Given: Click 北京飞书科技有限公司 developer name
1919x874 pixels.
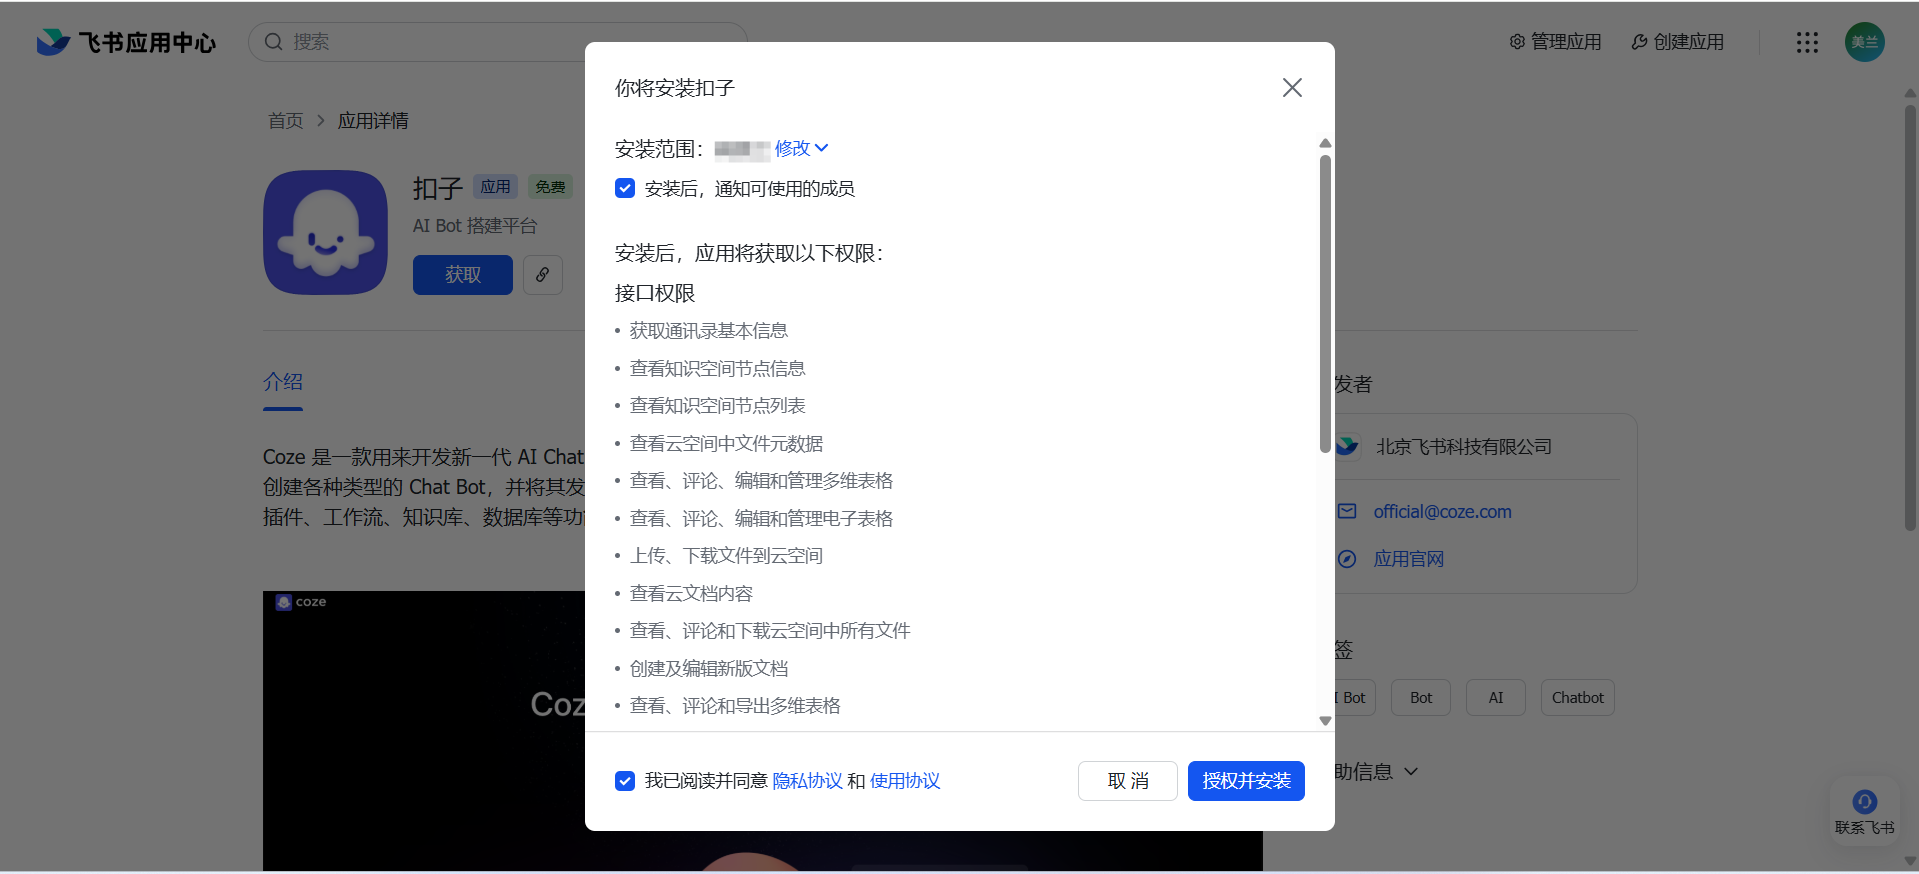Looking at the screenshot, I should [x=1464, y=447].
